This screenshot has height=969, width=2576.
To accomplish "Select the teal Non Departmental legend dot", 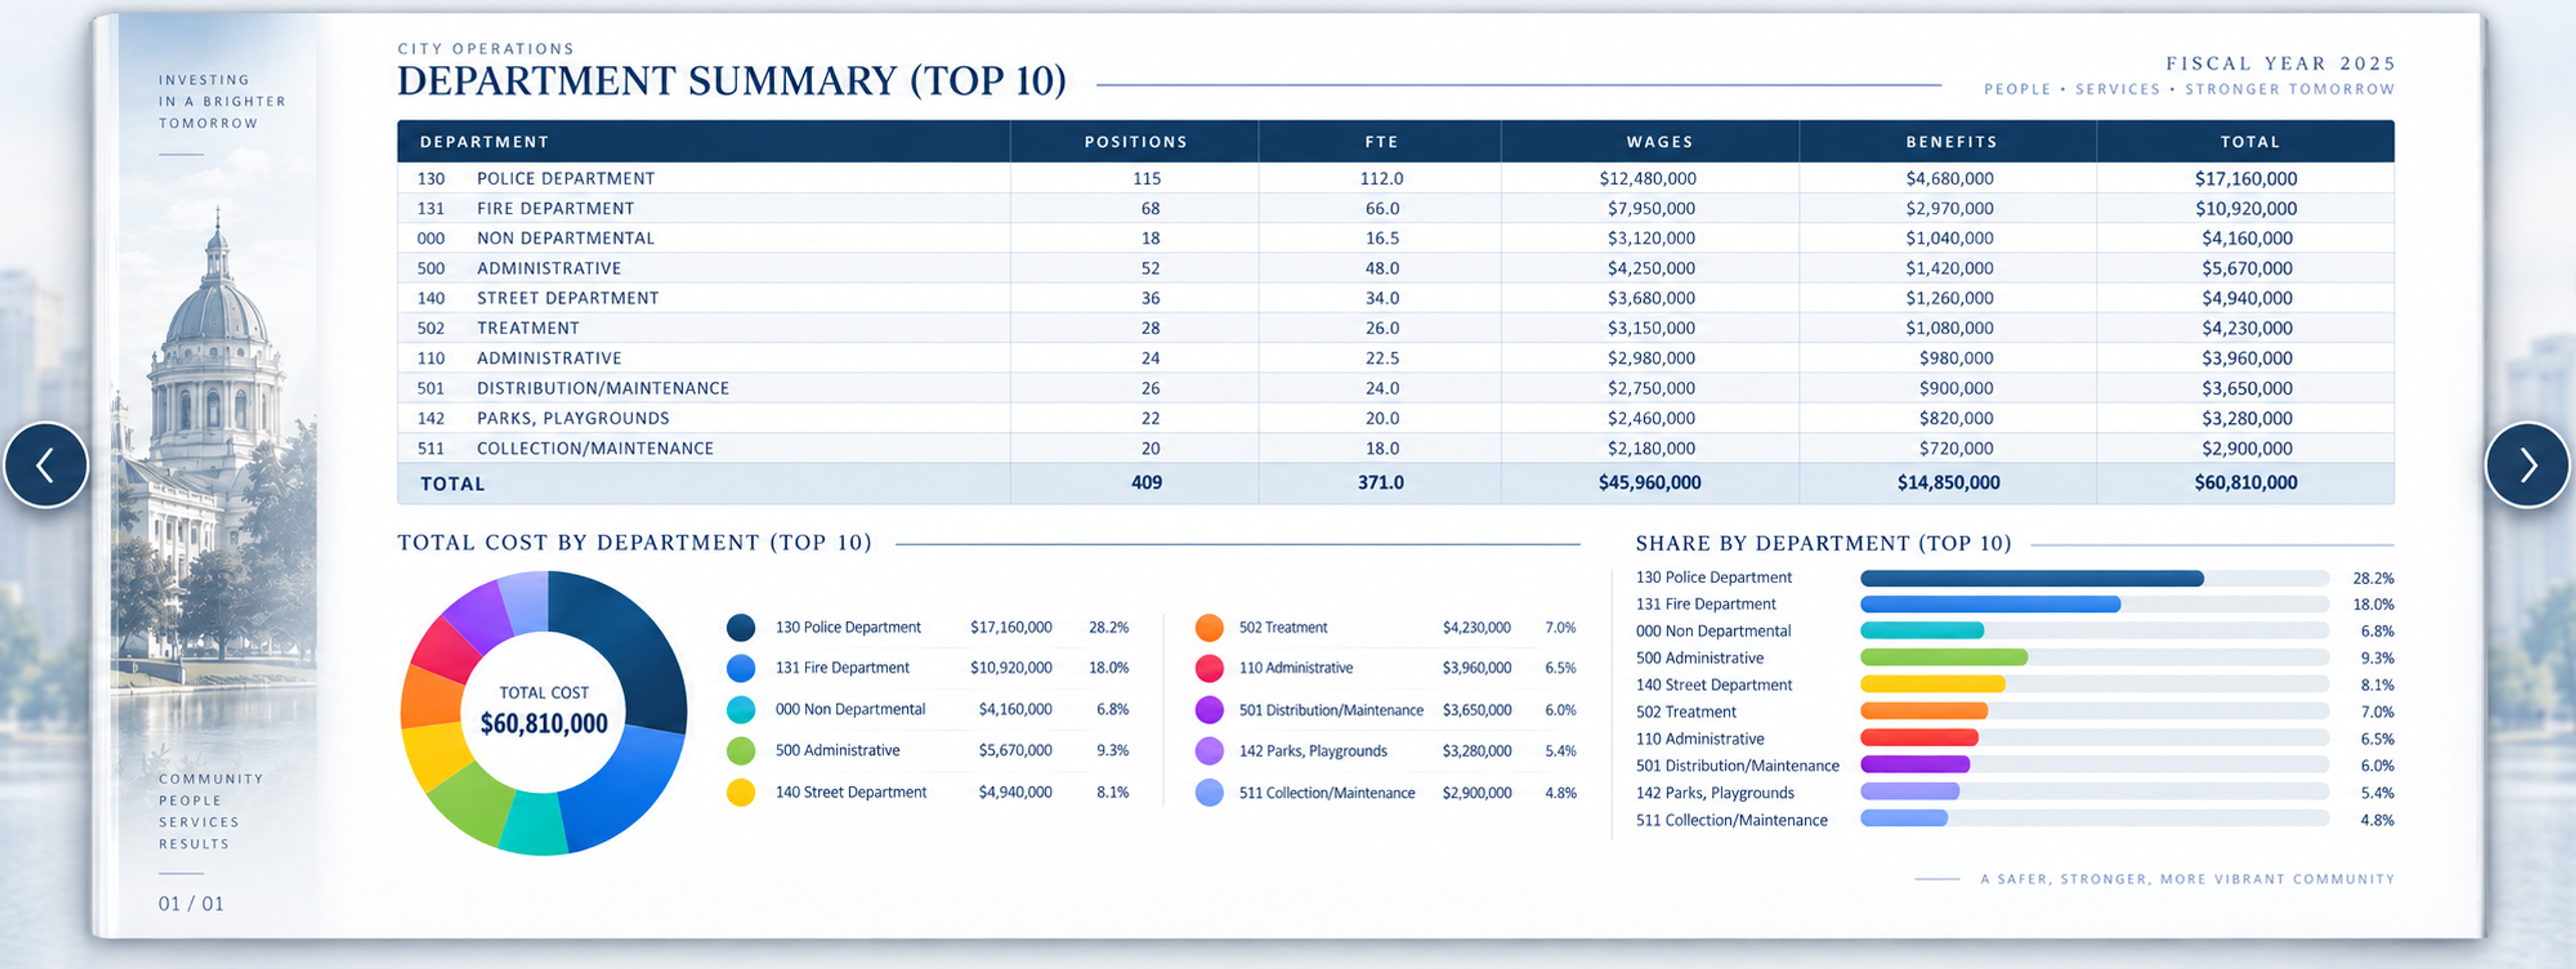I will pos(741,709).
